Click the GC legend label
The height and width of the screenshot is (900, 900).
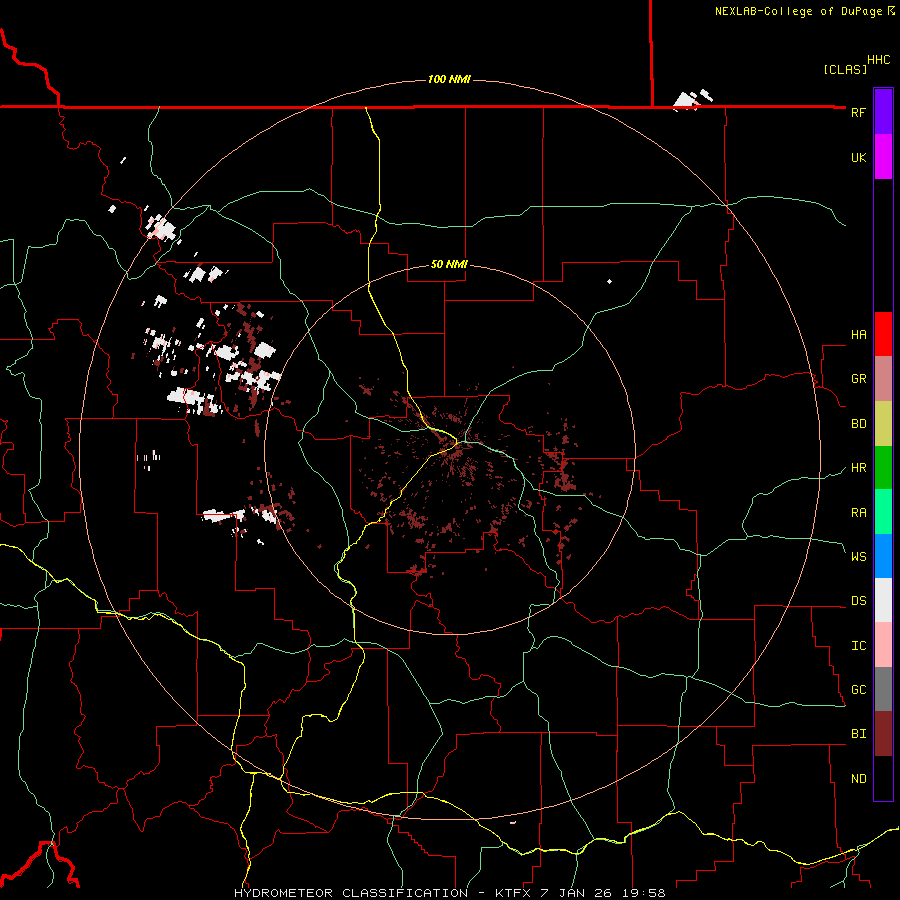[x=858, y=689]
